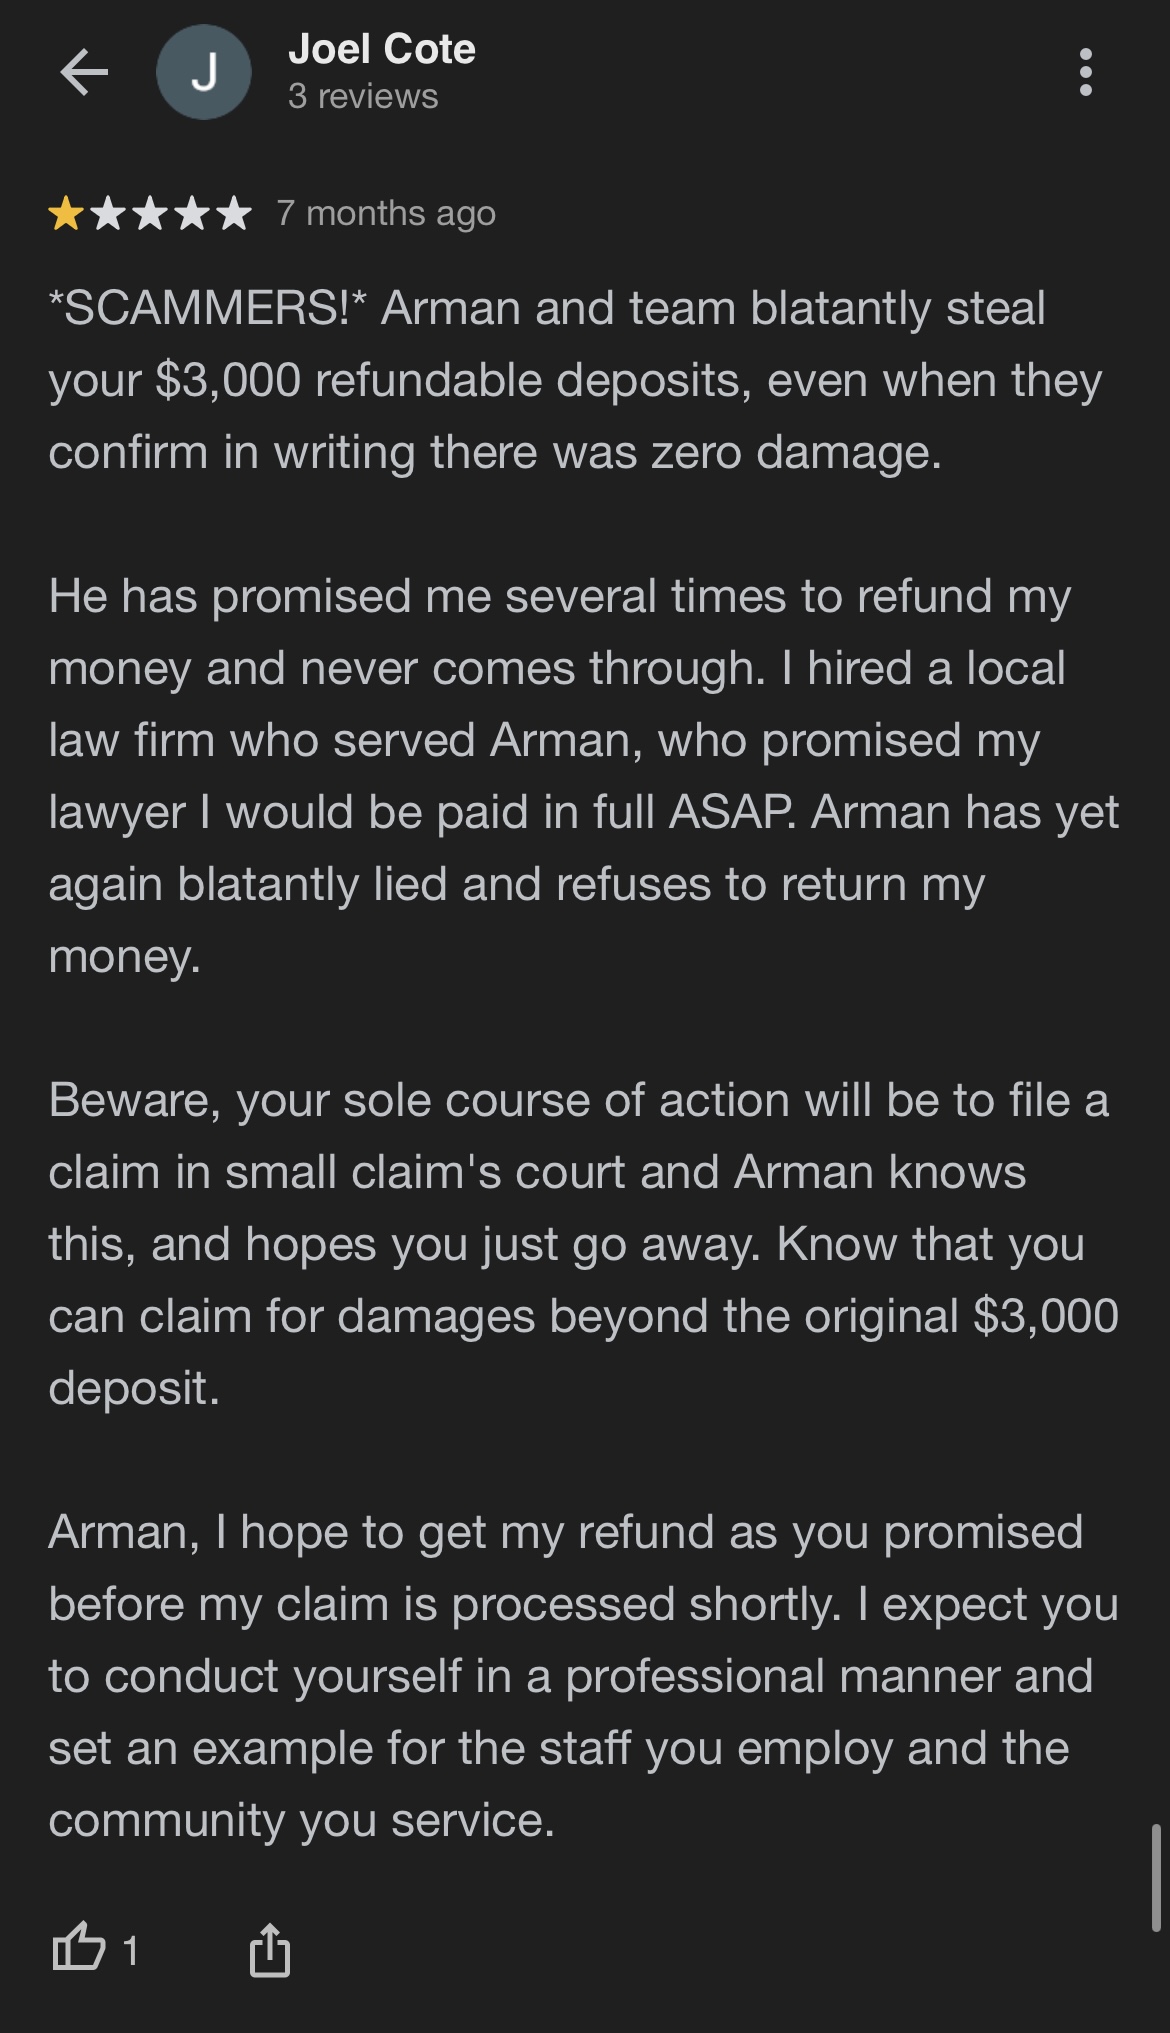Open the three-dot more options menu
1170x2033 pixels.
coord(1085,72)
